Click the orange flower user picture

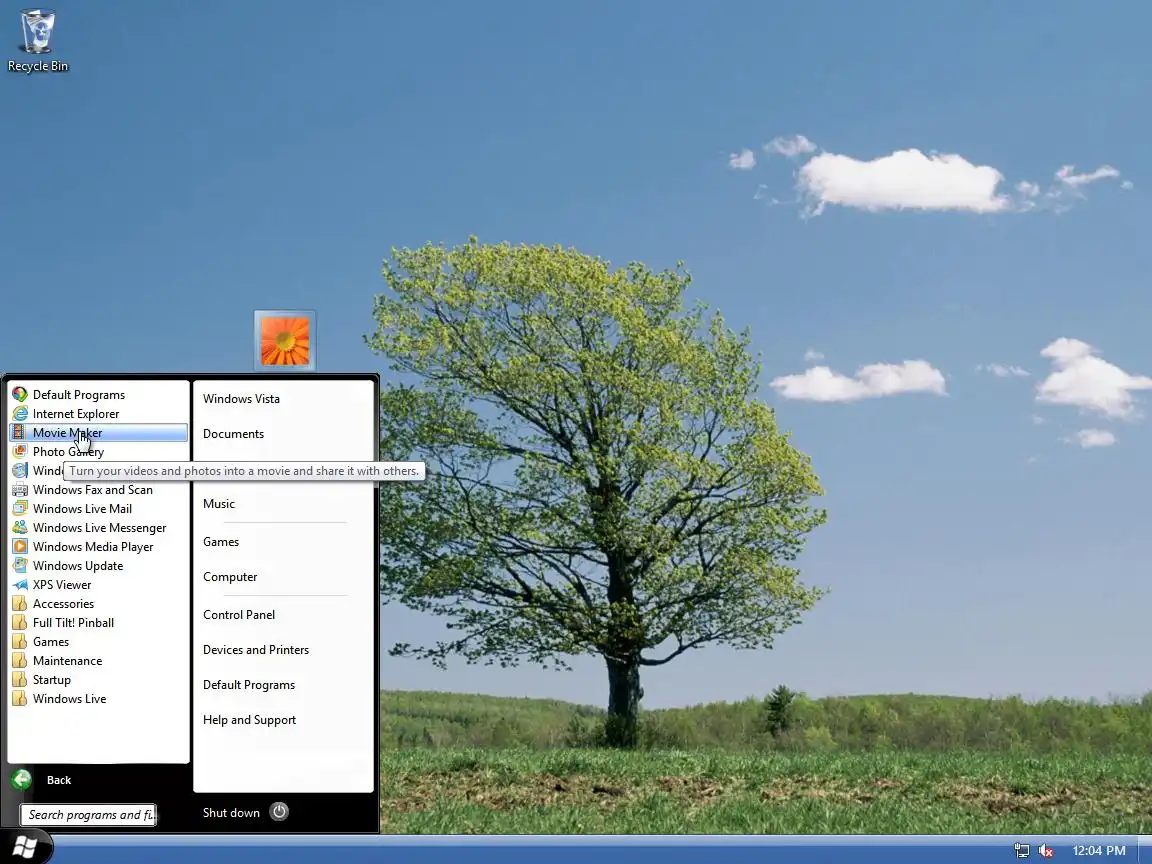[x=285, y=341]
